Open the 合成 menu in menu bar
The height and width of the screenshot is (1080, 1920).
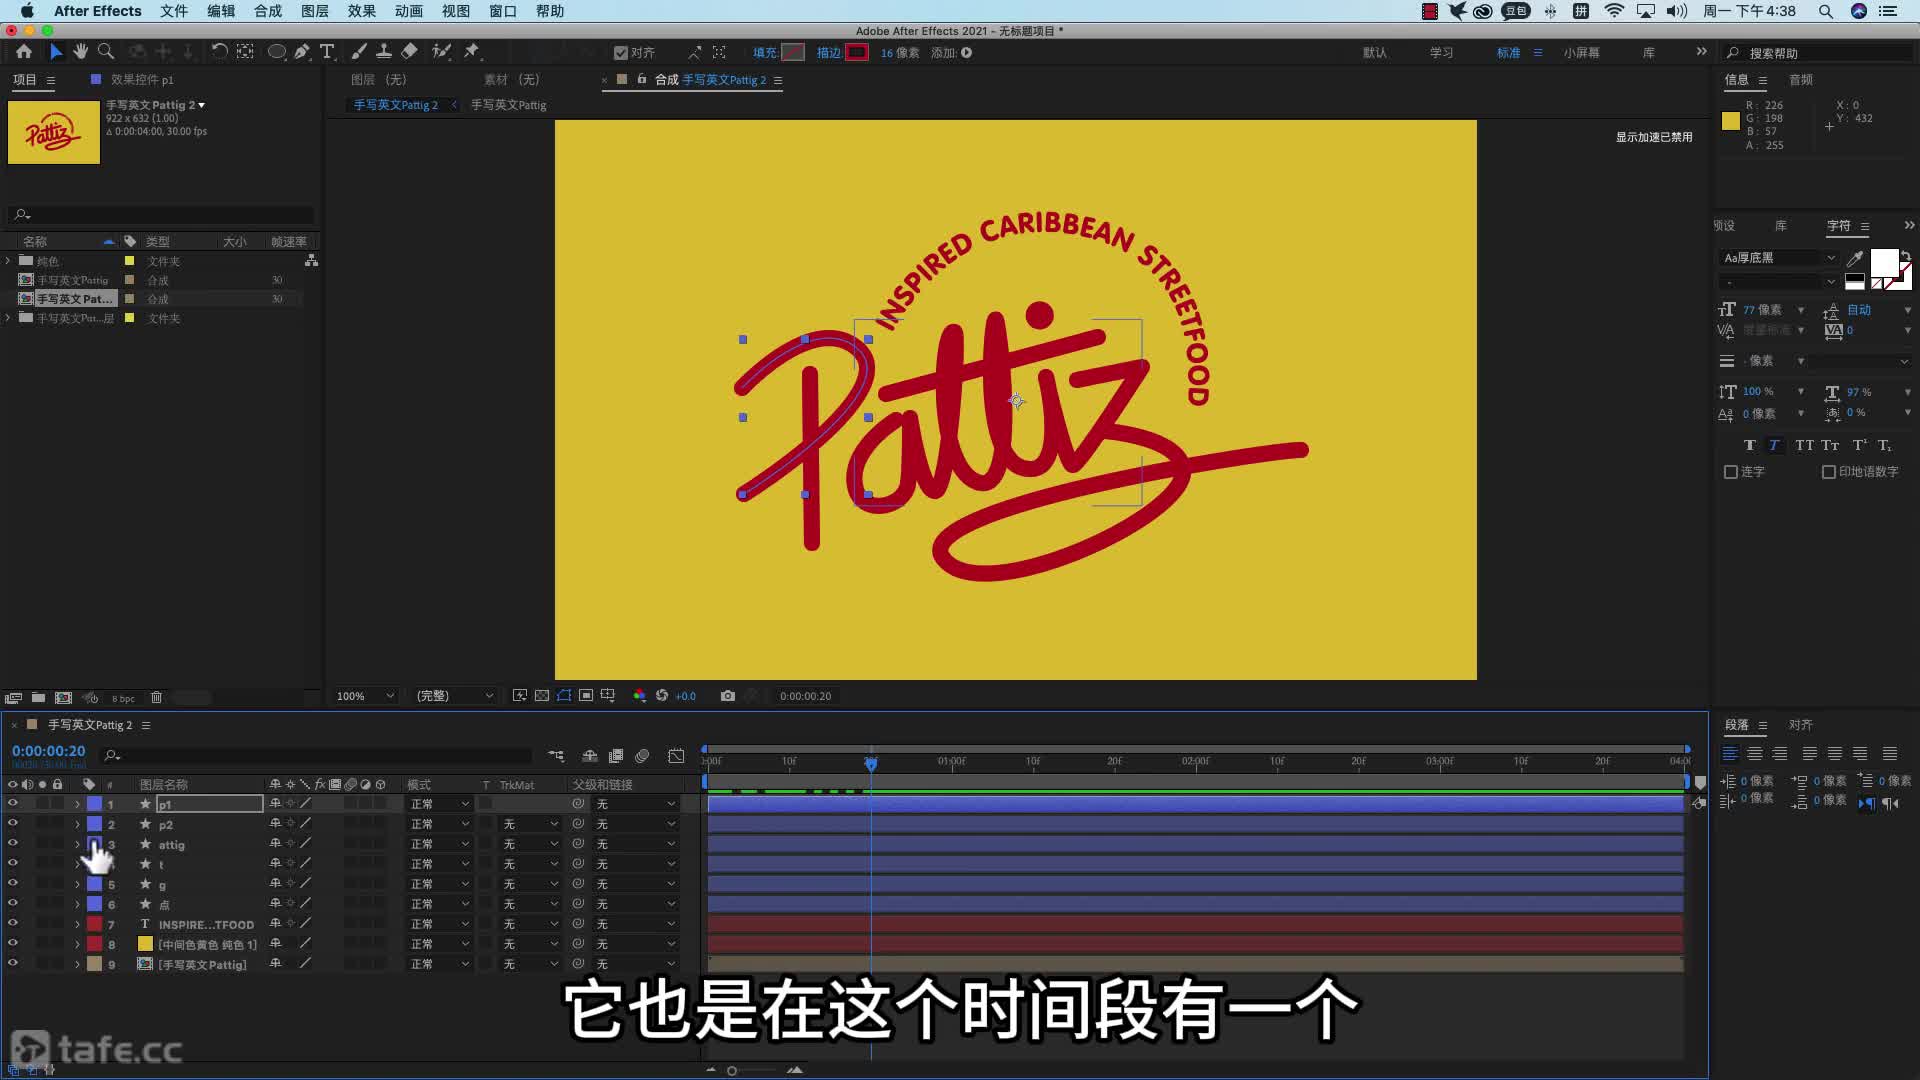click(267, 11)
